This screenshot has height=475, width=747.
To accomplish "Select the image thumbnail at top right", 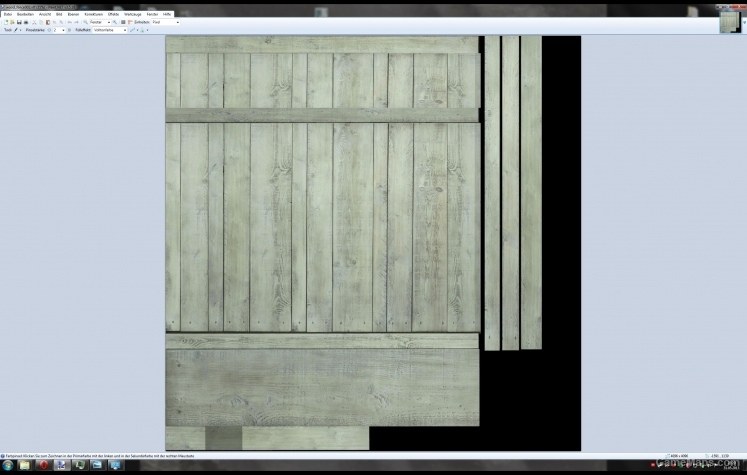I will click(x=729, y=22).
